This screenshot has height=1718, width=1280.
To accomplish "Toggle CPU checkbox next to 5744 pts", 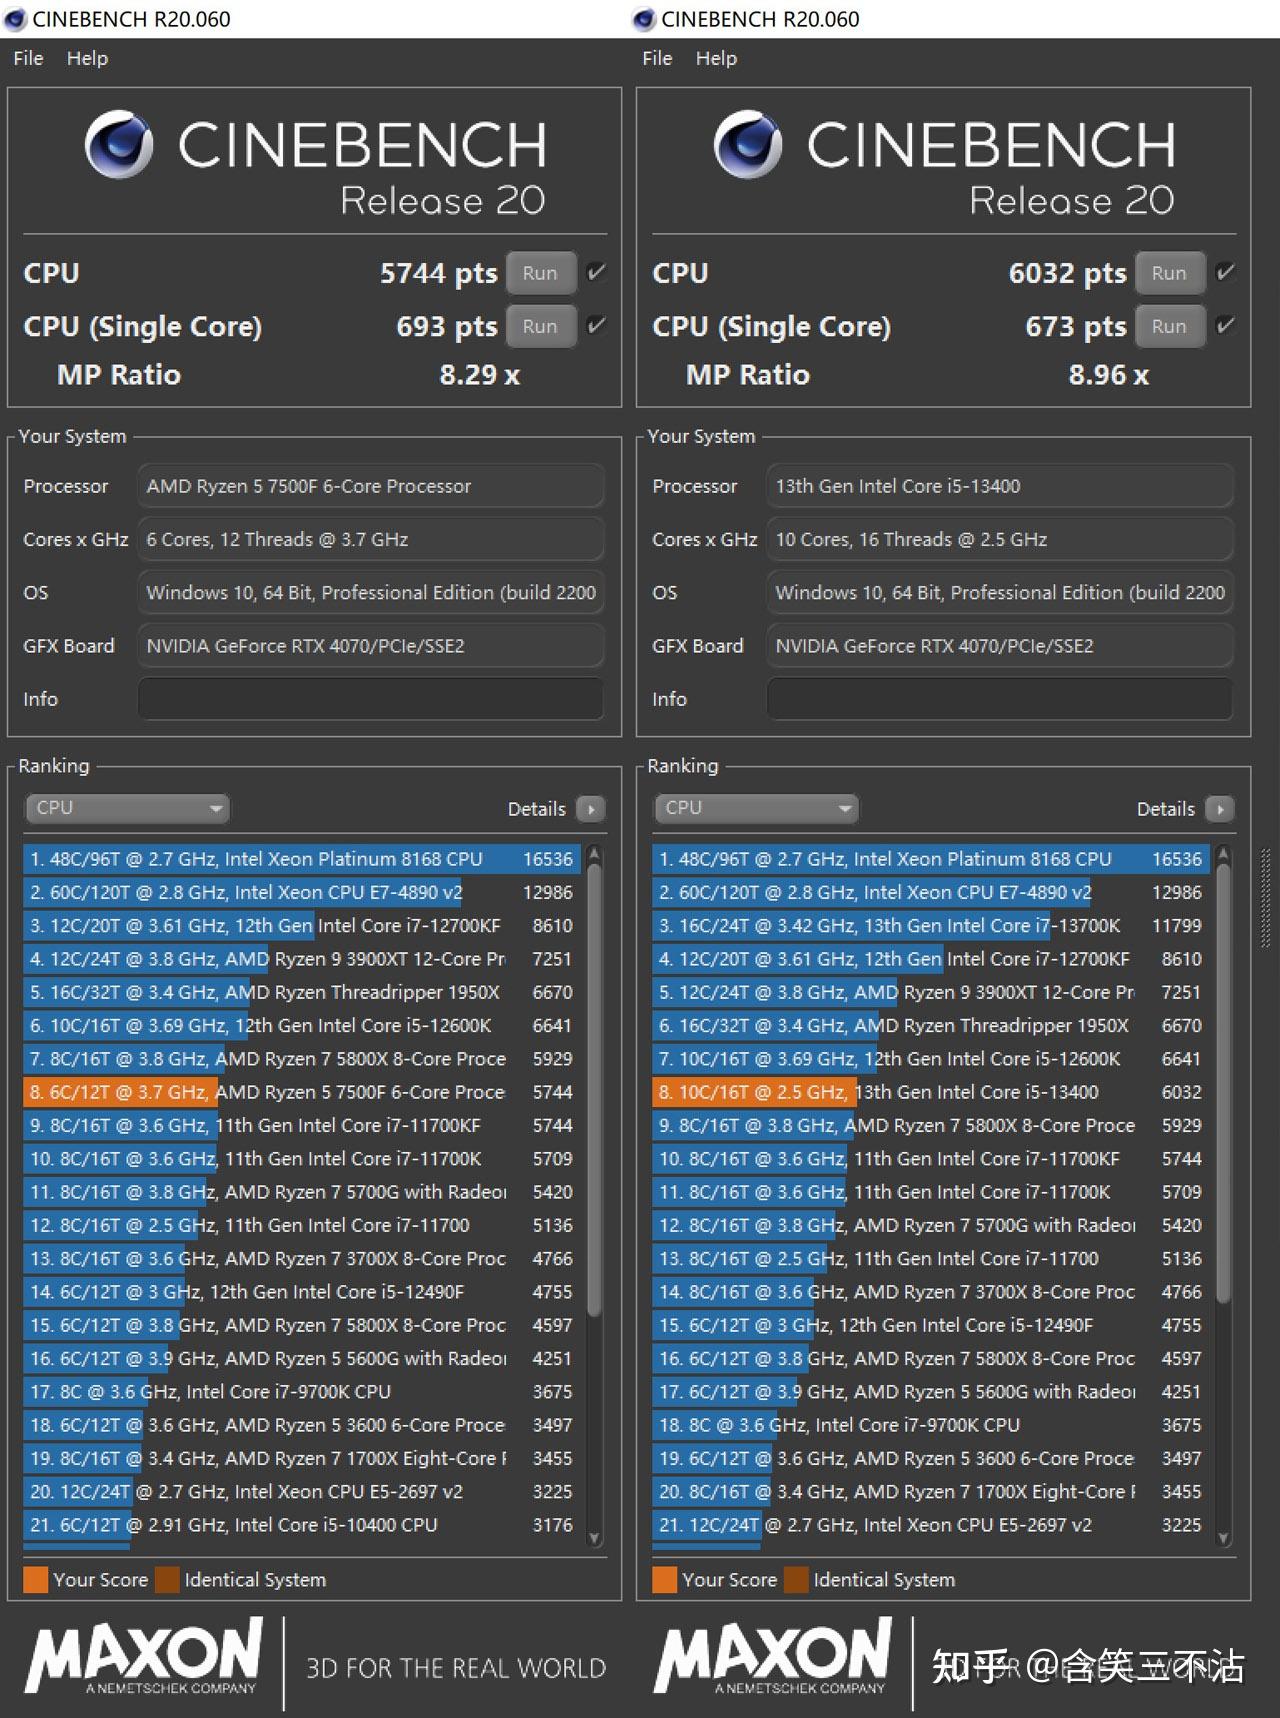I will pos(596,272).
